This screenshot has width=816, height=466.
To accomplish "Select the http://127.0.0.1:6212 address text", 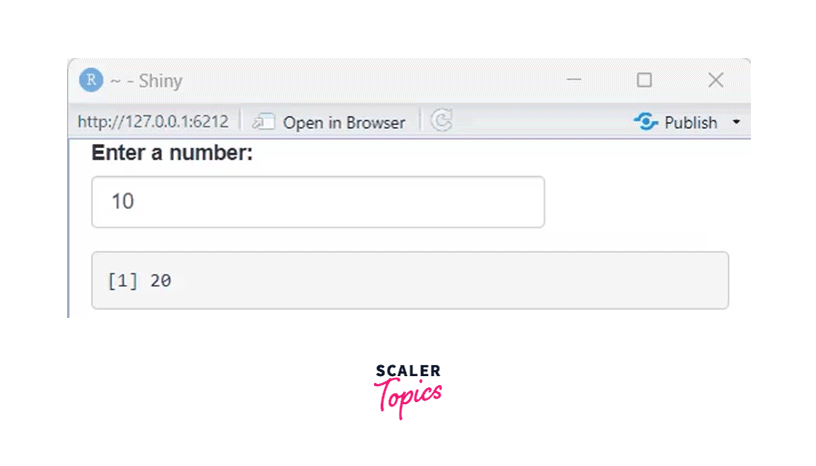I will click(x=153, y=122).
